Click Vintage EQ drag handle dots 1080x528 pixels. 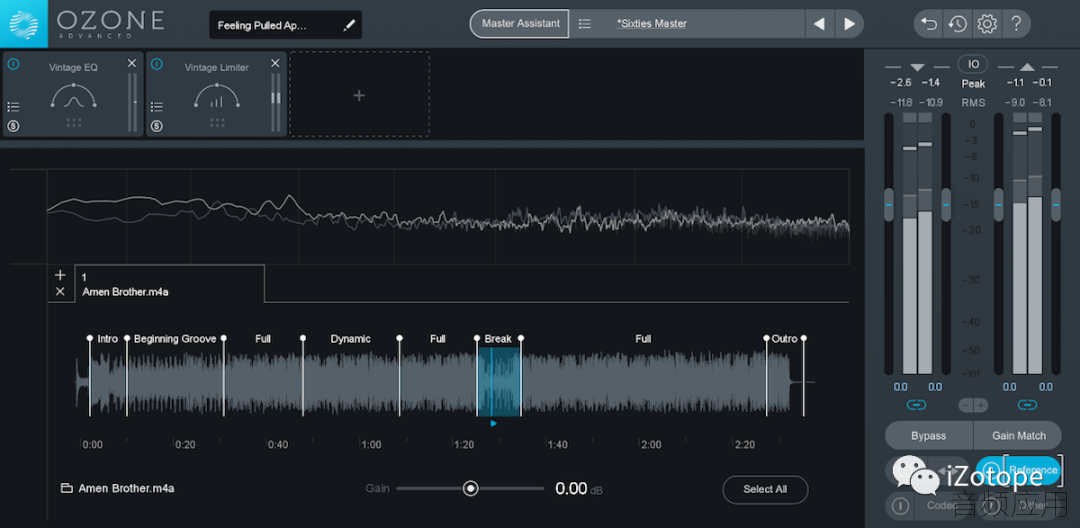point(74,123)
